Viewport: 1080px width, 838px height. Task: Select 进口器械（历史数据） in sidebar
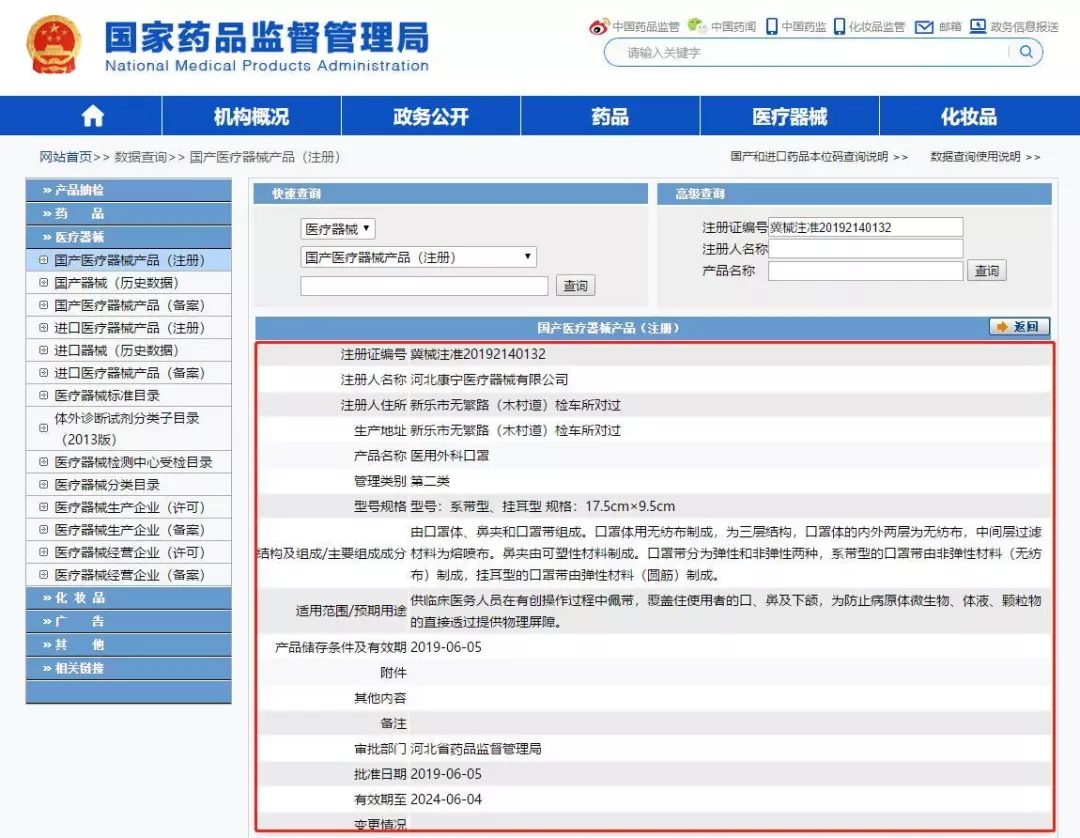coord(116,350)
